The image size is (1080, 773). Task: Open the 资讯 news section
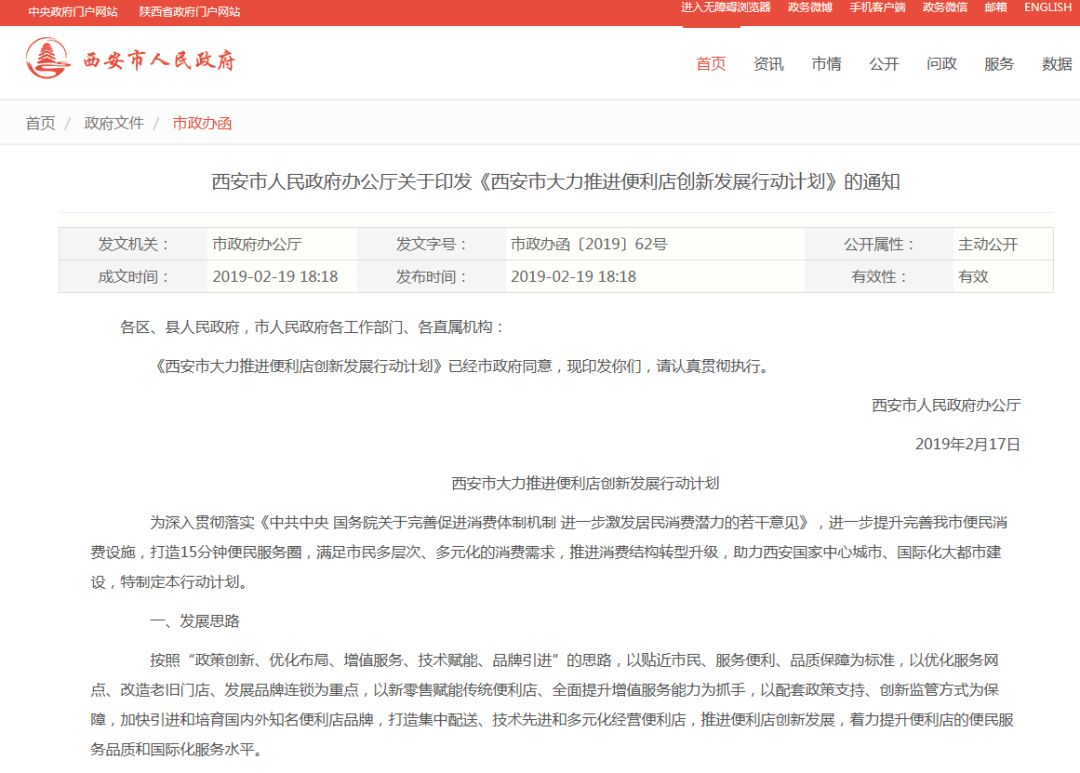click(769, 64)
